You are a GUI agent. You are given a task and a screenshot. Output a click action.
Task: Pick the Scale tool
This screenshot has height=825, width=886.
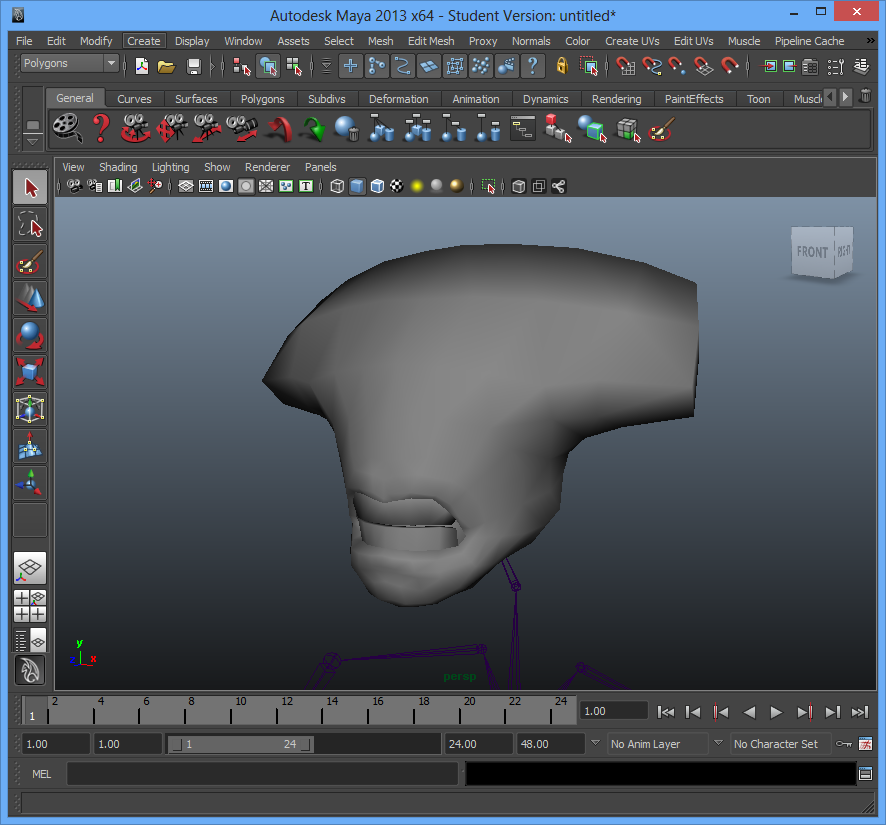coord(30,373)
